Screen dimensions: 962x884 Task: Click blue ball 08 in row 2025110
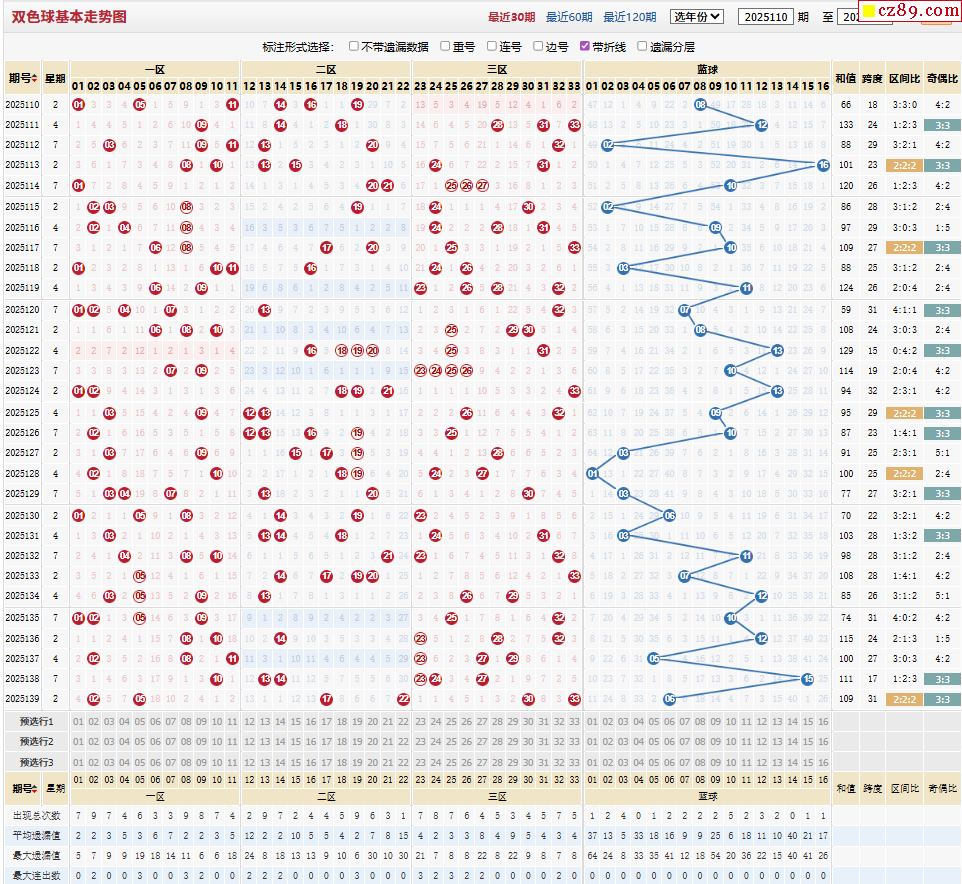click(x=700, y=105)
